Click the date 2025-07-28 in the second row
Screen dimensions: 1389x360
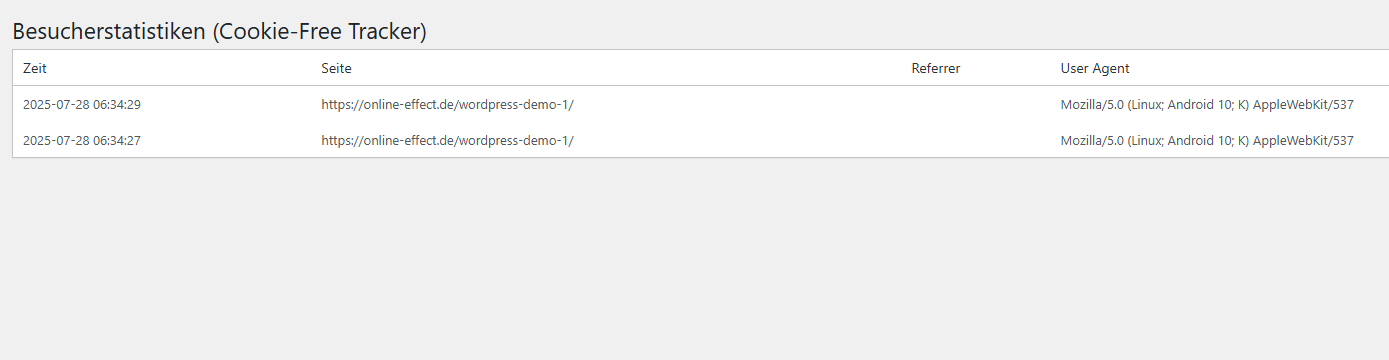point(55,140)
